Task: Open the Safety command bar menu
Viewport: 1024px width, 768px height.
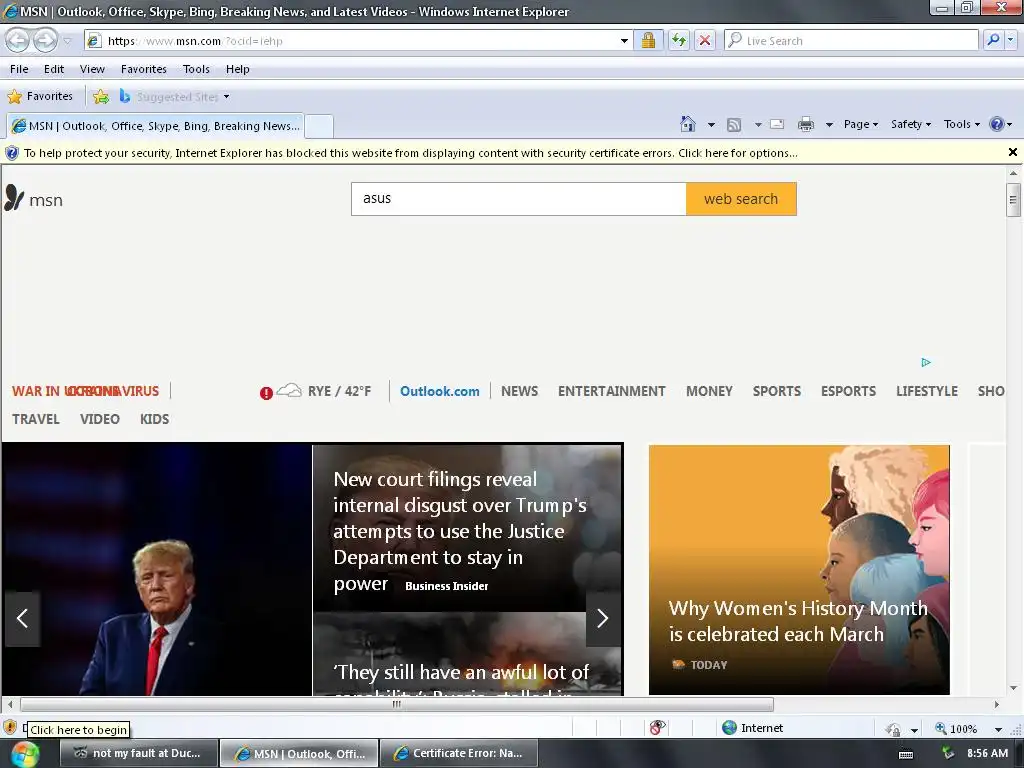Action: click(911, 124)
